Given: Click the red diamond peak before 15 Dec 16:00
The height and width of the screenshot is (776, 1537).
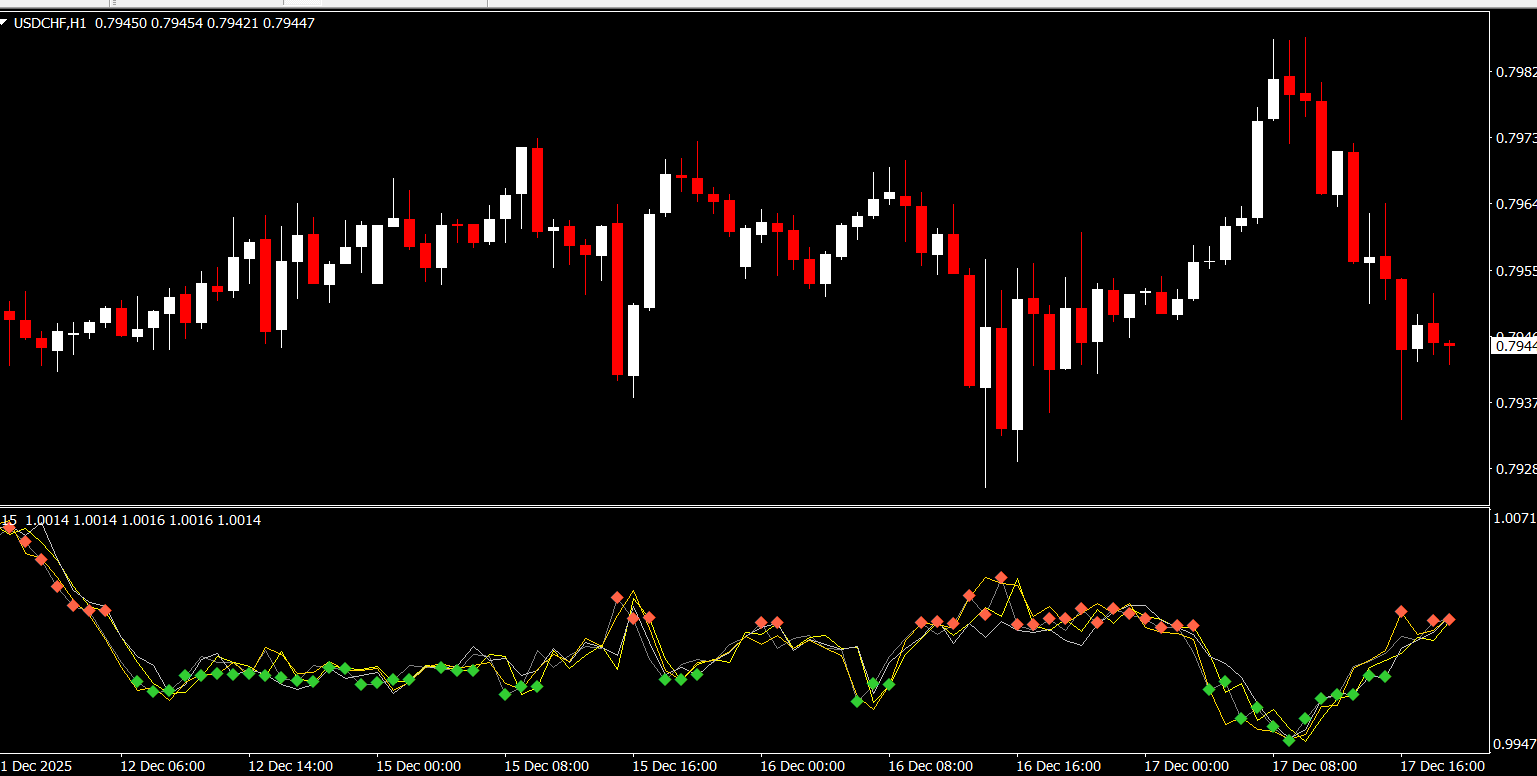Looking at the screenshot, I should [617, 597].
